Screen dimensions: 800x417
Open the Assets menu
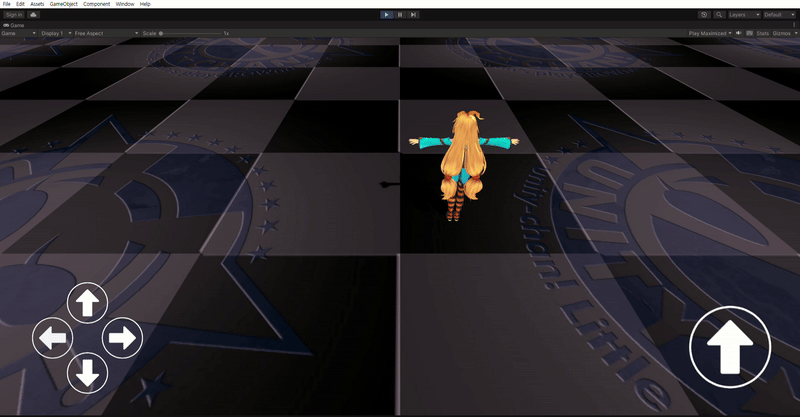click(37, 4)
